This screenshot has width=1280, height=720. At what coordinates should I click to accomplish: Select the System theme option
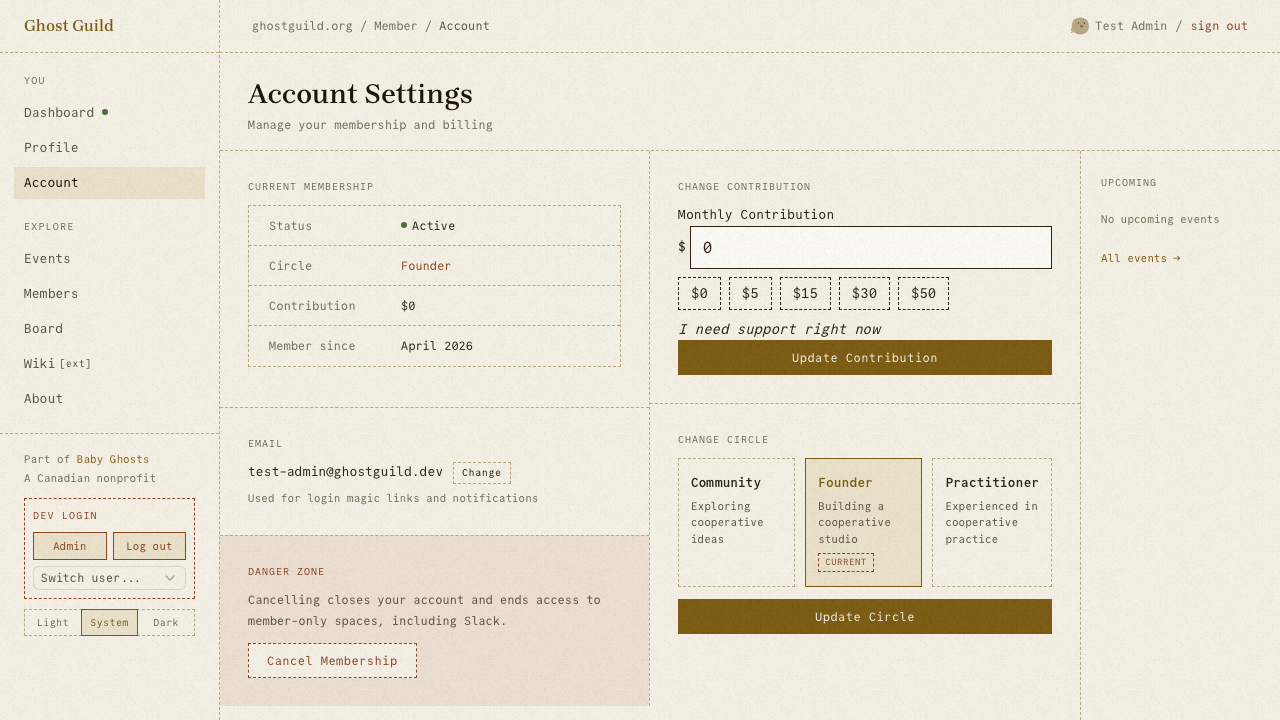click(x=109, y=623)
